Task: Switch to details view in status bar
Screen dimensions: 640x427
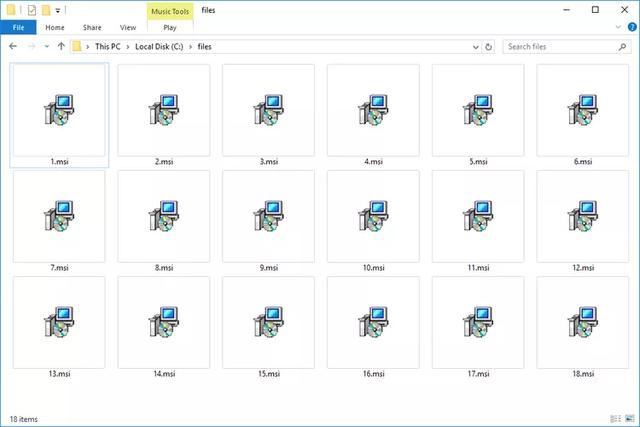Action: point(612,417)
